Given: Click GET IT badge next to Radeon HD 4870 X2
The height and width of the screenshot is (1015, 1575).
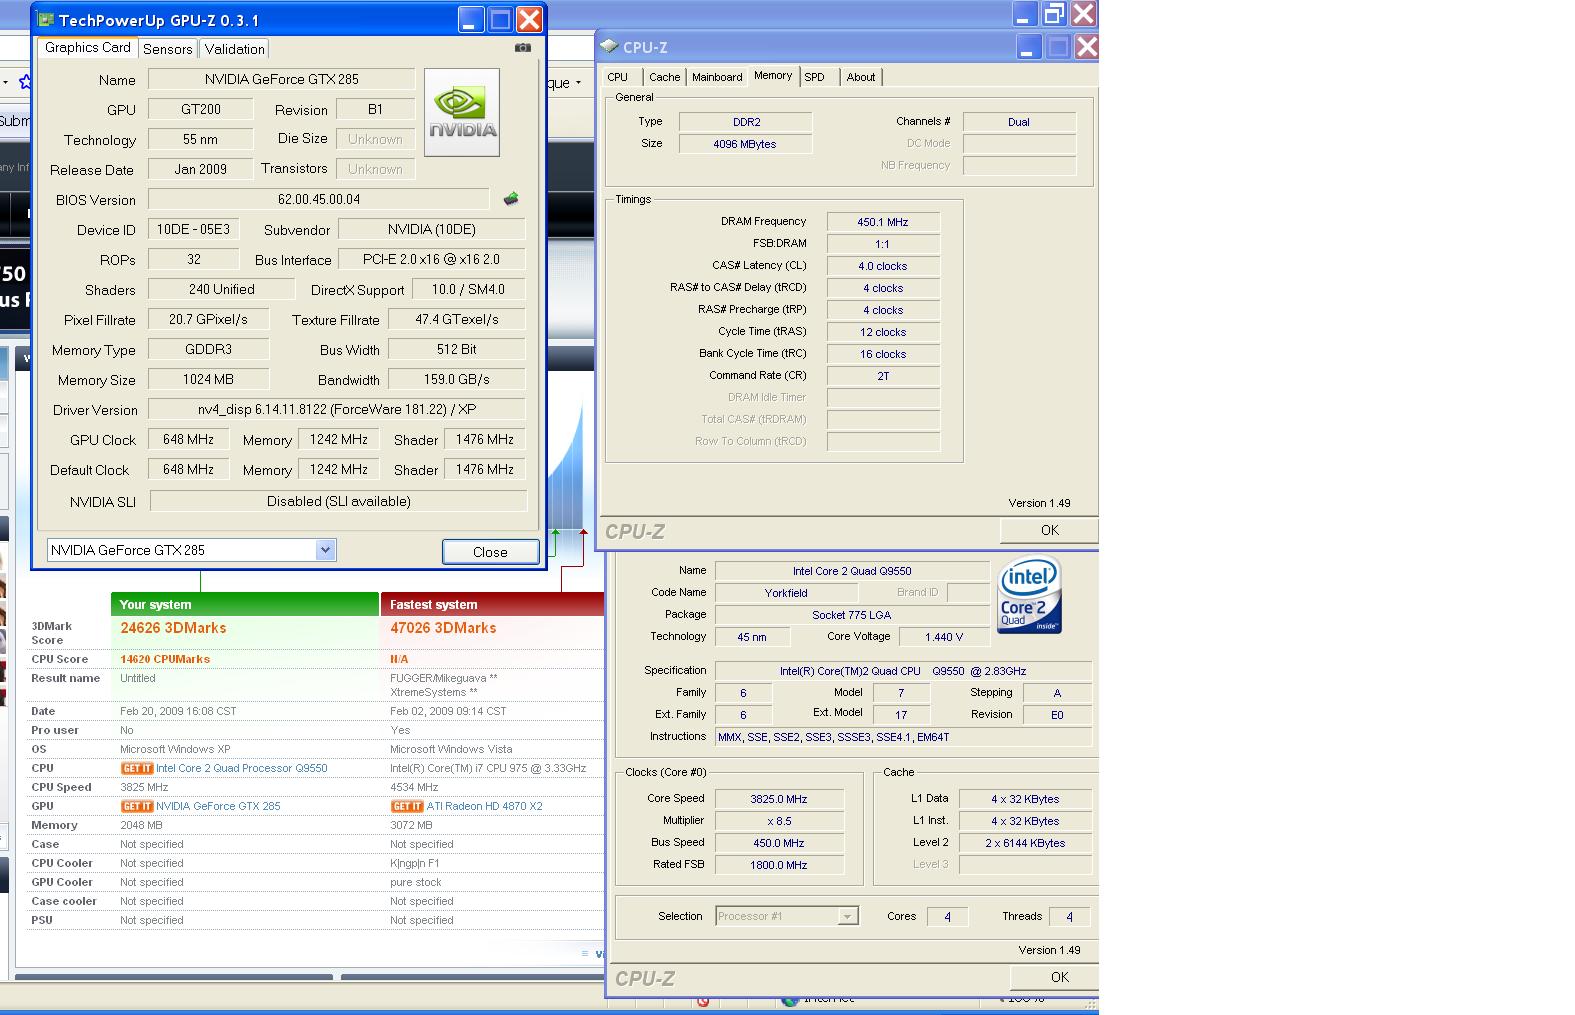Looking at the screenshot, I should coord(407,806).
